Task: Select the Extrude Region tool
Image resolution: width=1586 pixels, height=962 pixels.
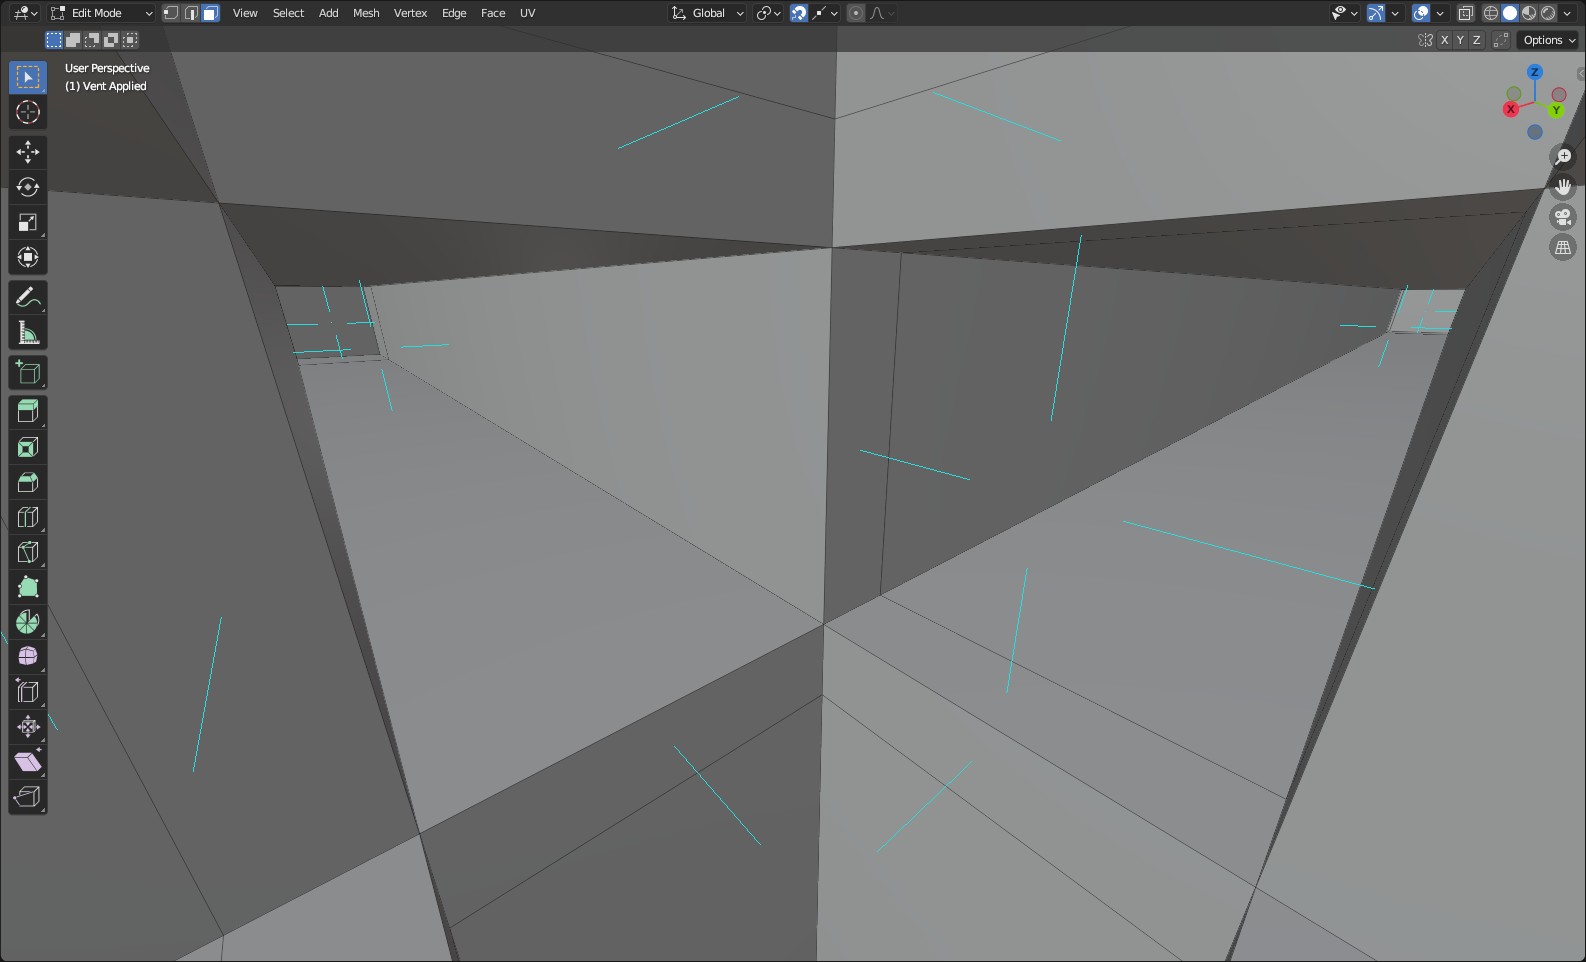Action: pos(28,412)
